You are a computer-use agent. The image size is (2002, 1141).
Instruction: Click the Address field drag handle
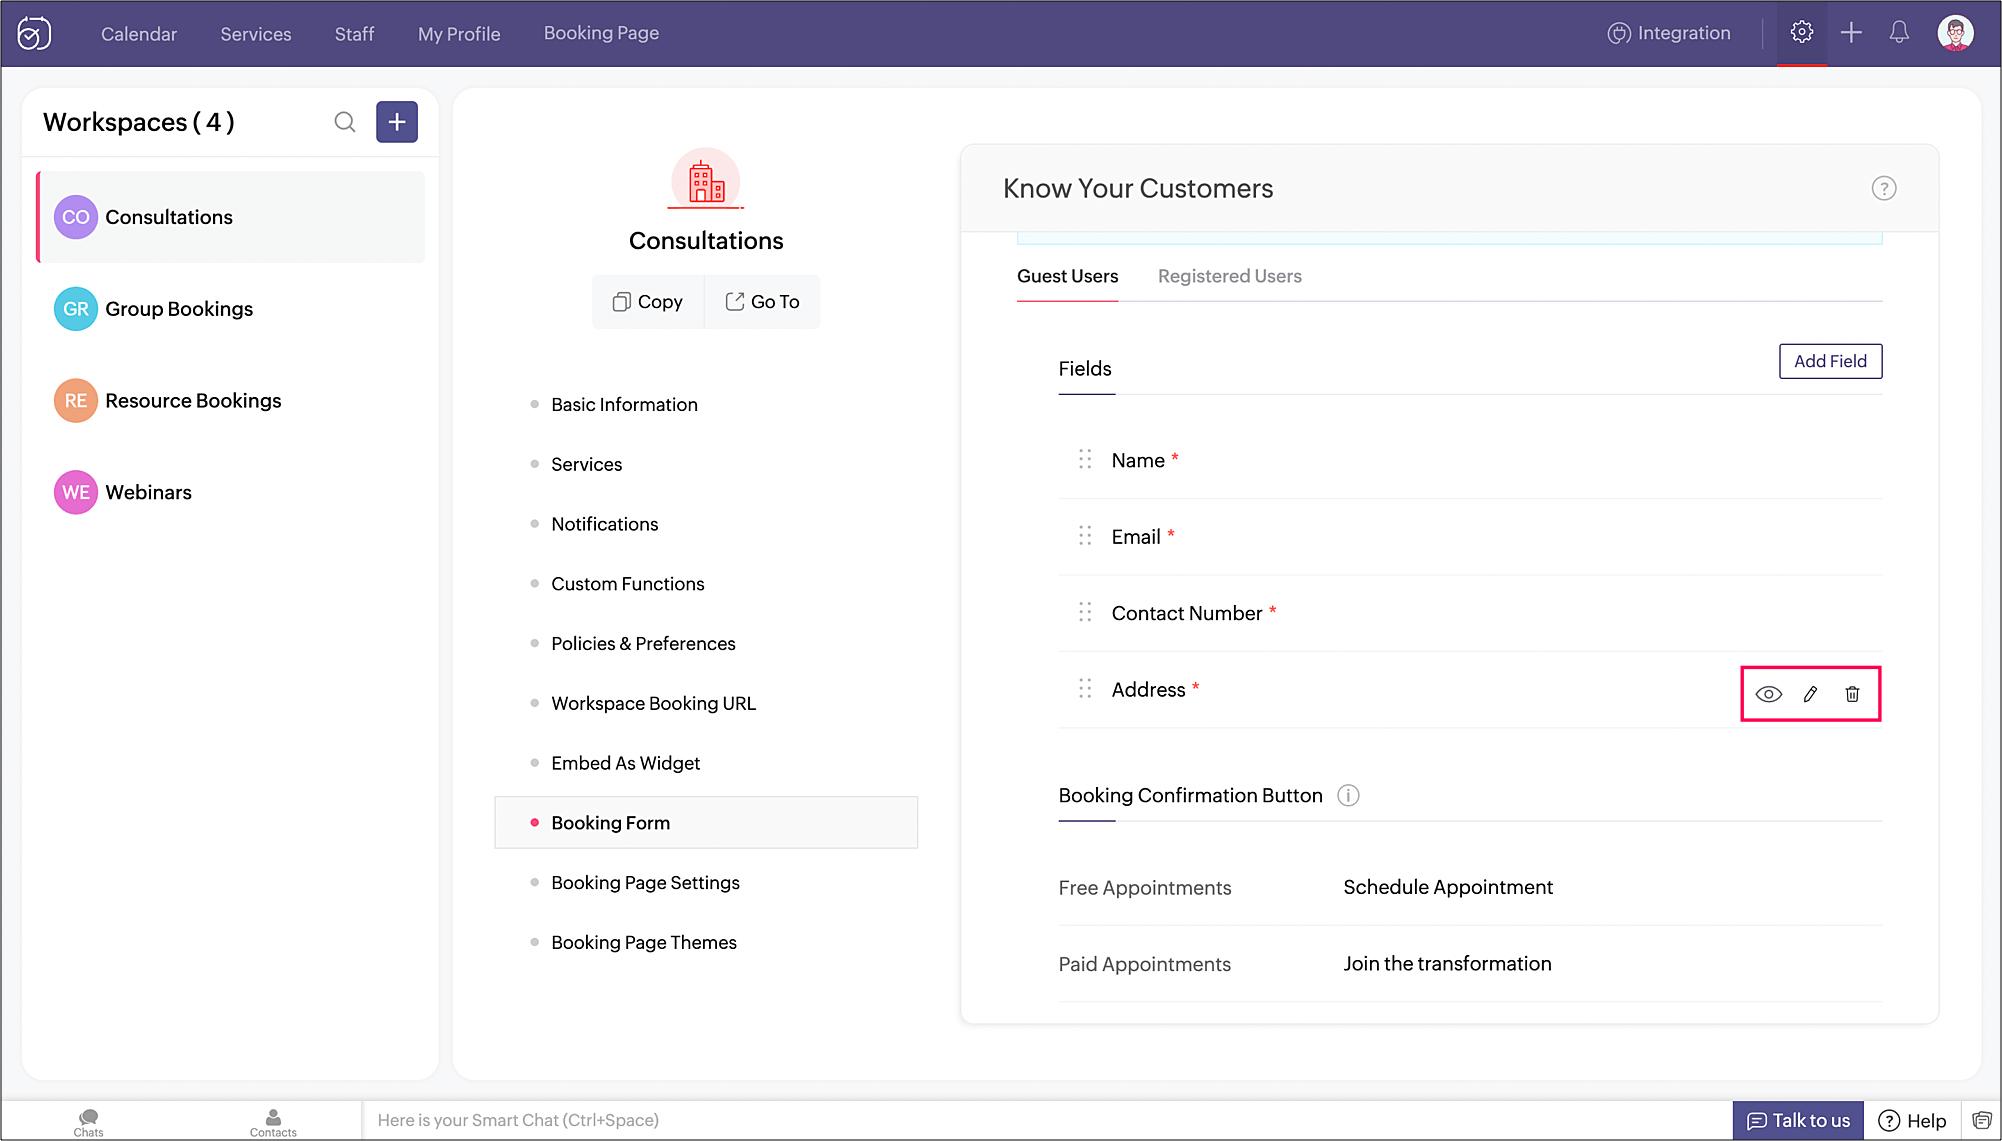1085,689
